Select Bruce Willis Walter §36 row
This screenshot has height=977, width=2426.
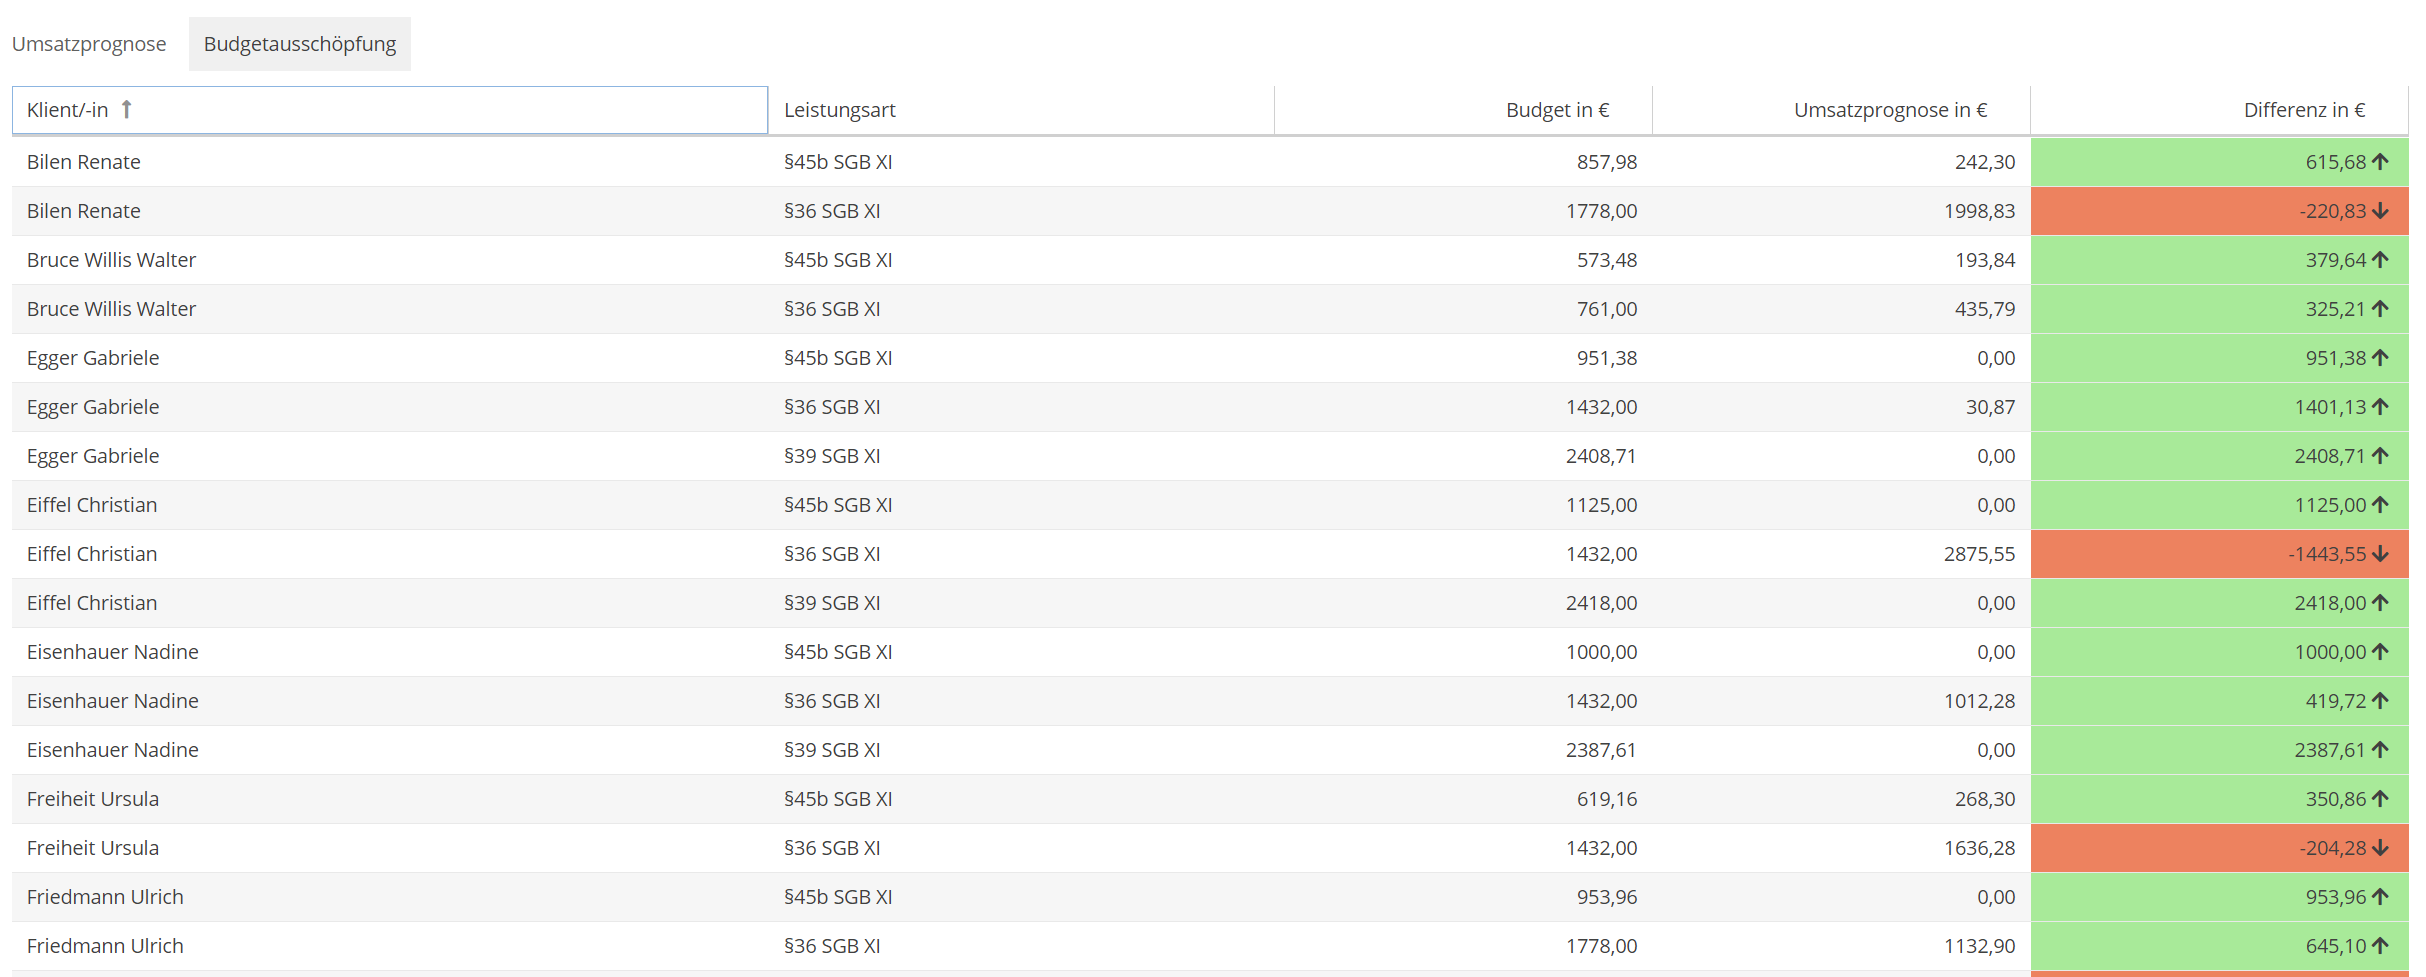click(x=111, y=309)
